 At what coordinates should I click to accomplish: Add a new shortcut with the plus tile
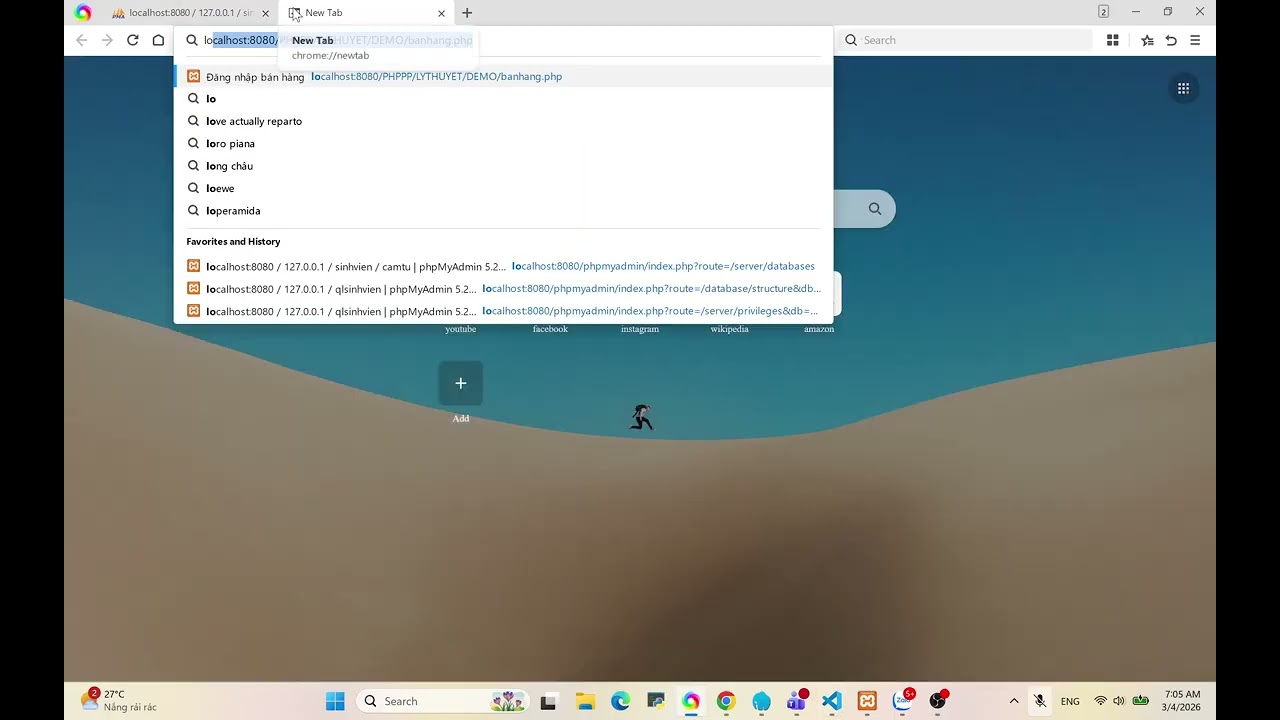pos(460,383)
